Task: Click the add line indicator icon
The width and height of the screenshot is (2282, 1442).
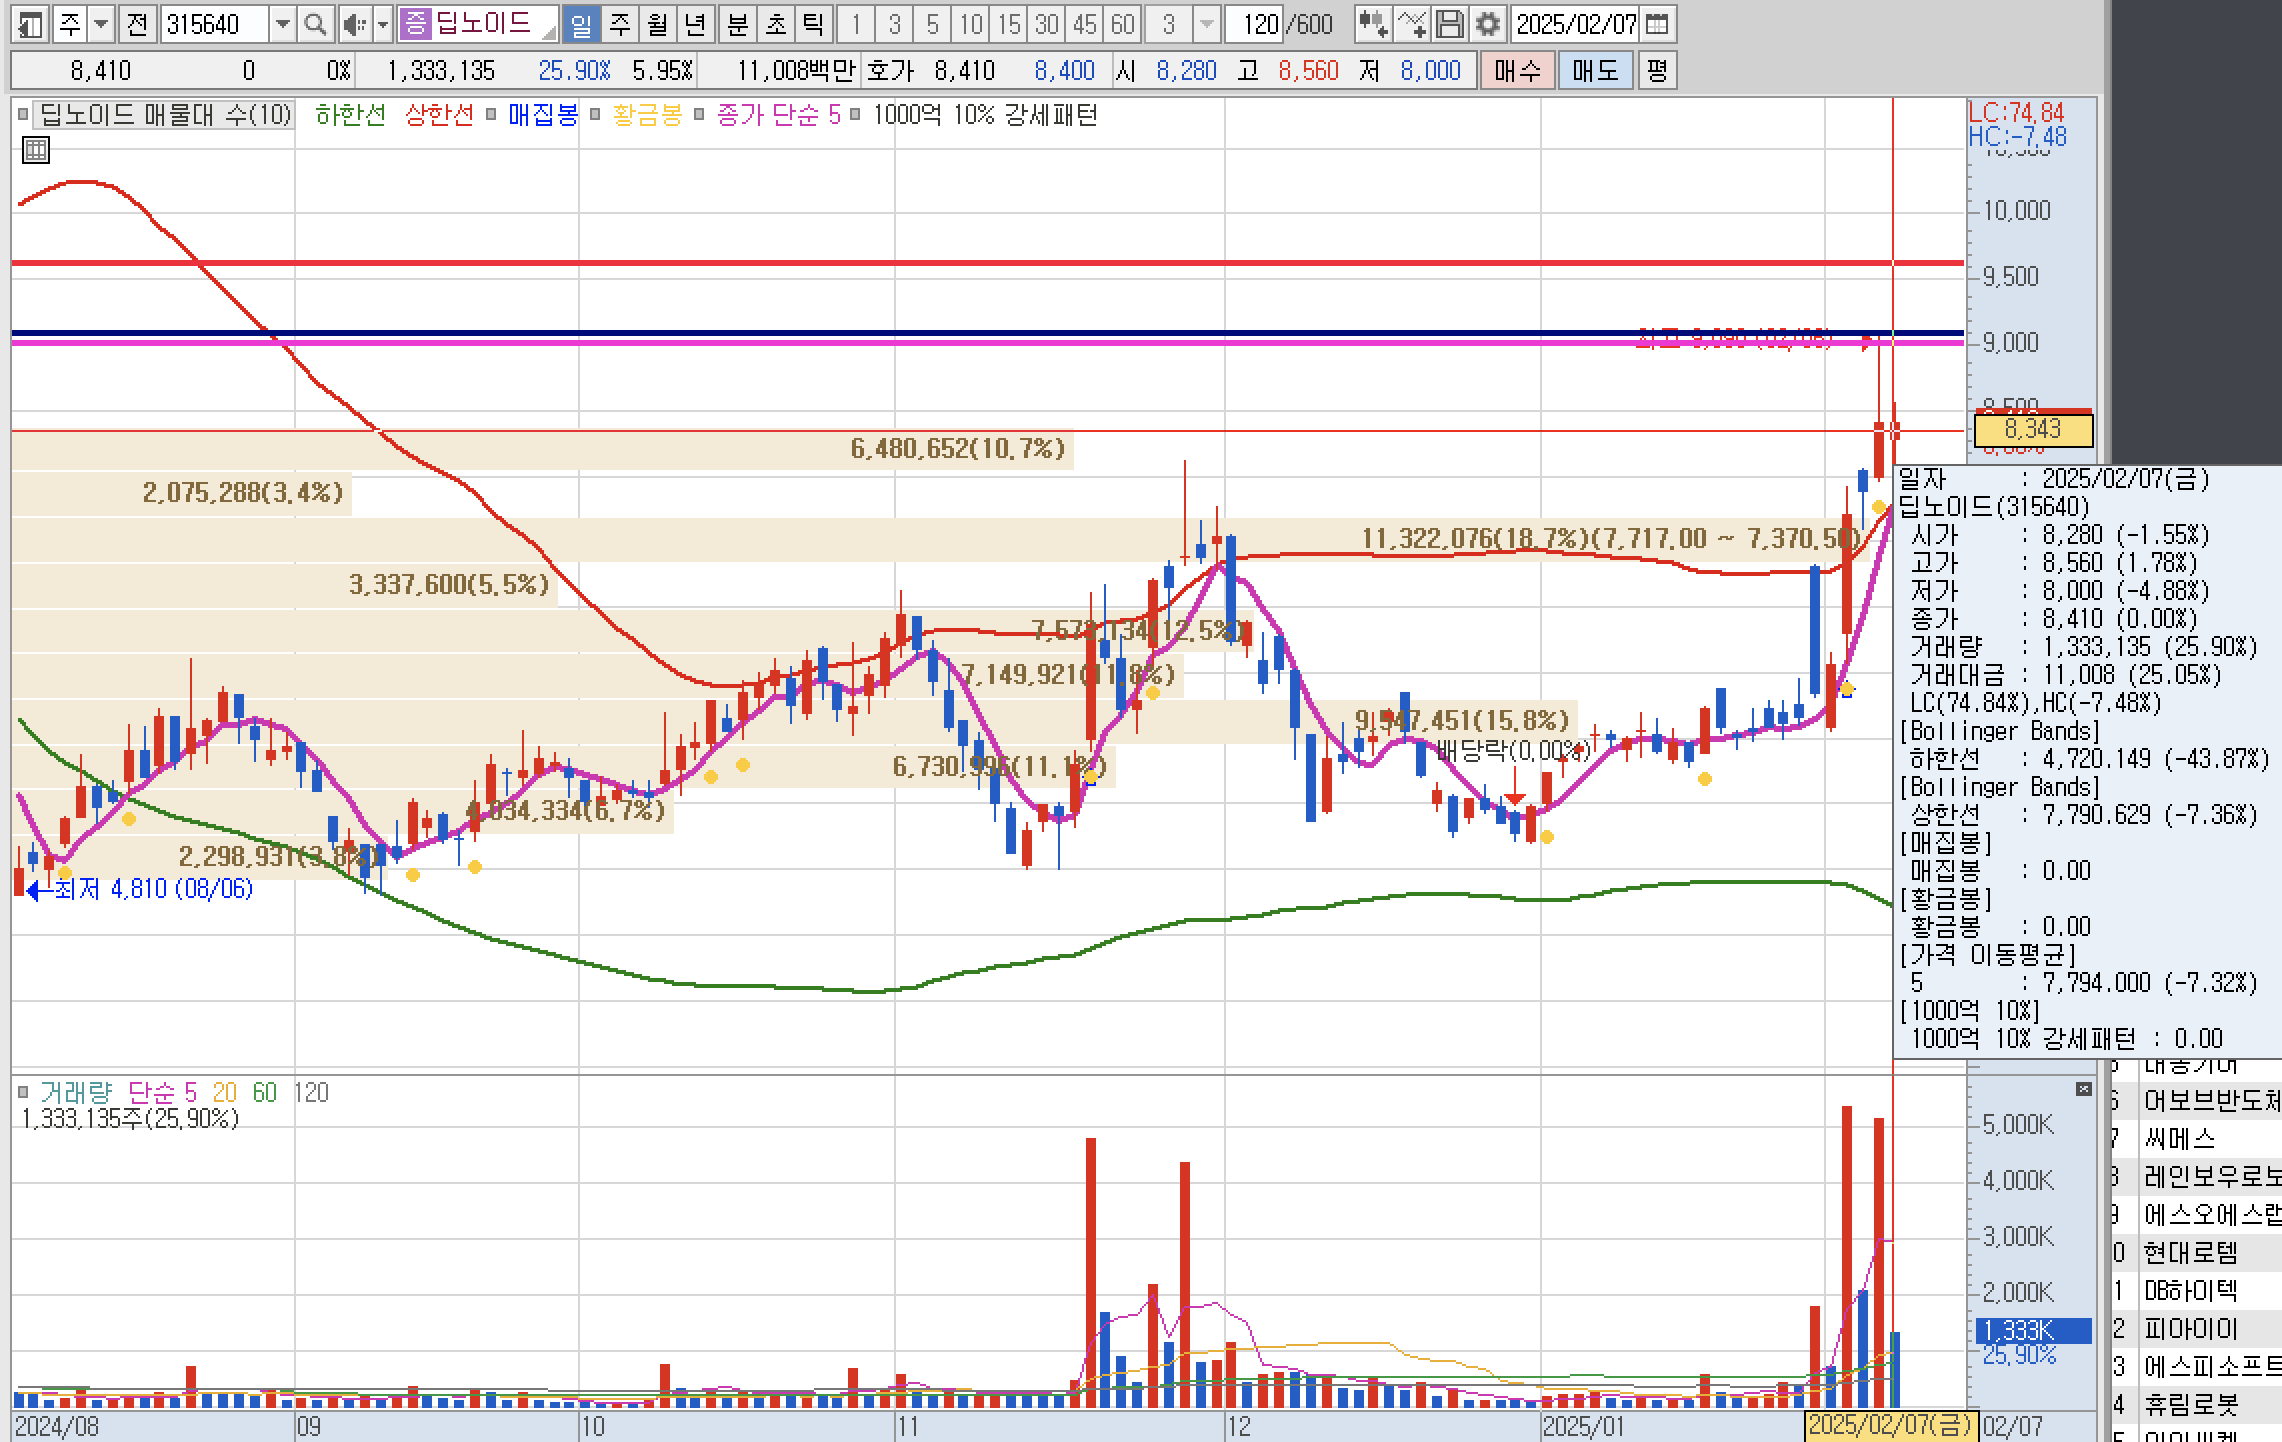Action: click(x=1412, y=24)
